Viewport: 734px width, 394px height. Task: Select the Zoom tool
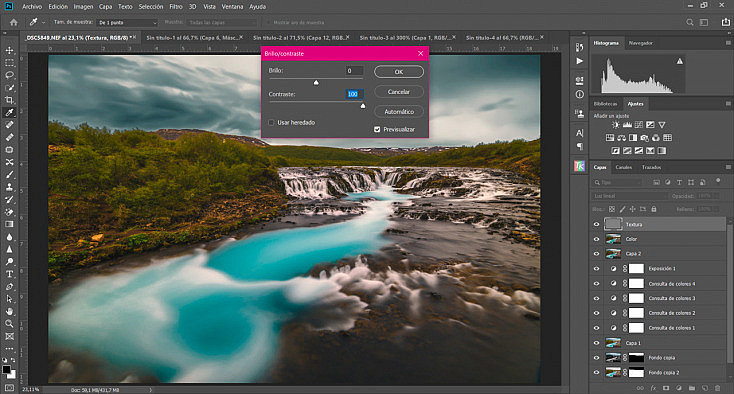9,323
